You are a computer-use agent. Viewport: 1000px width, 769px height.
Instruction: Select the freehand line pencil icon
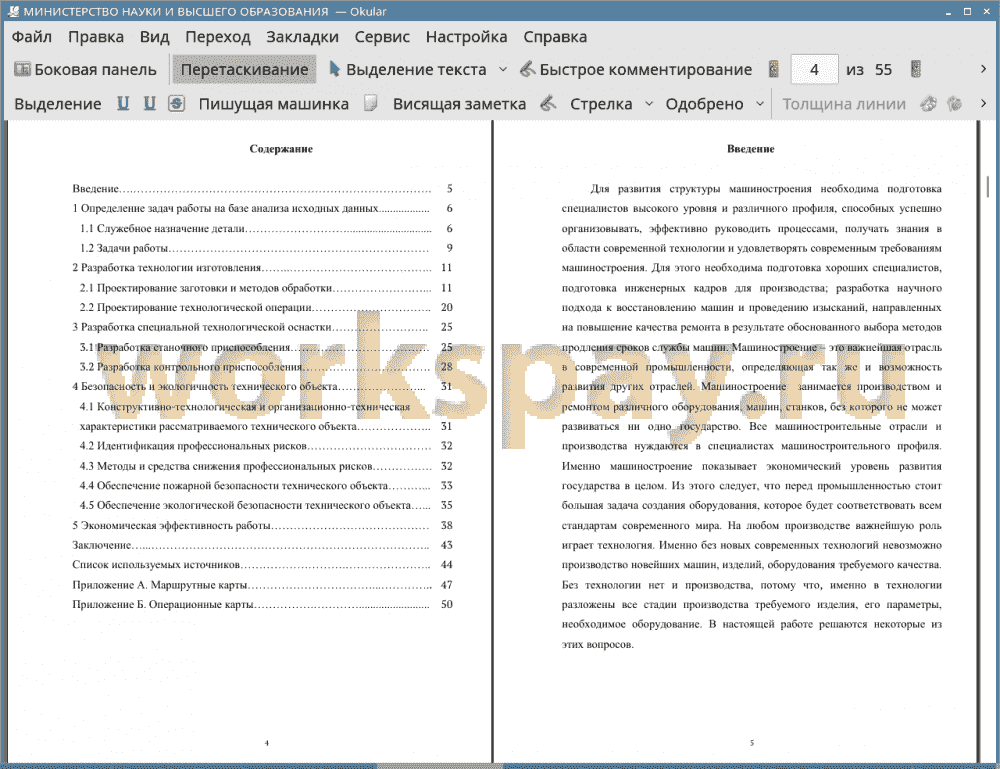[x=548, y=103]
